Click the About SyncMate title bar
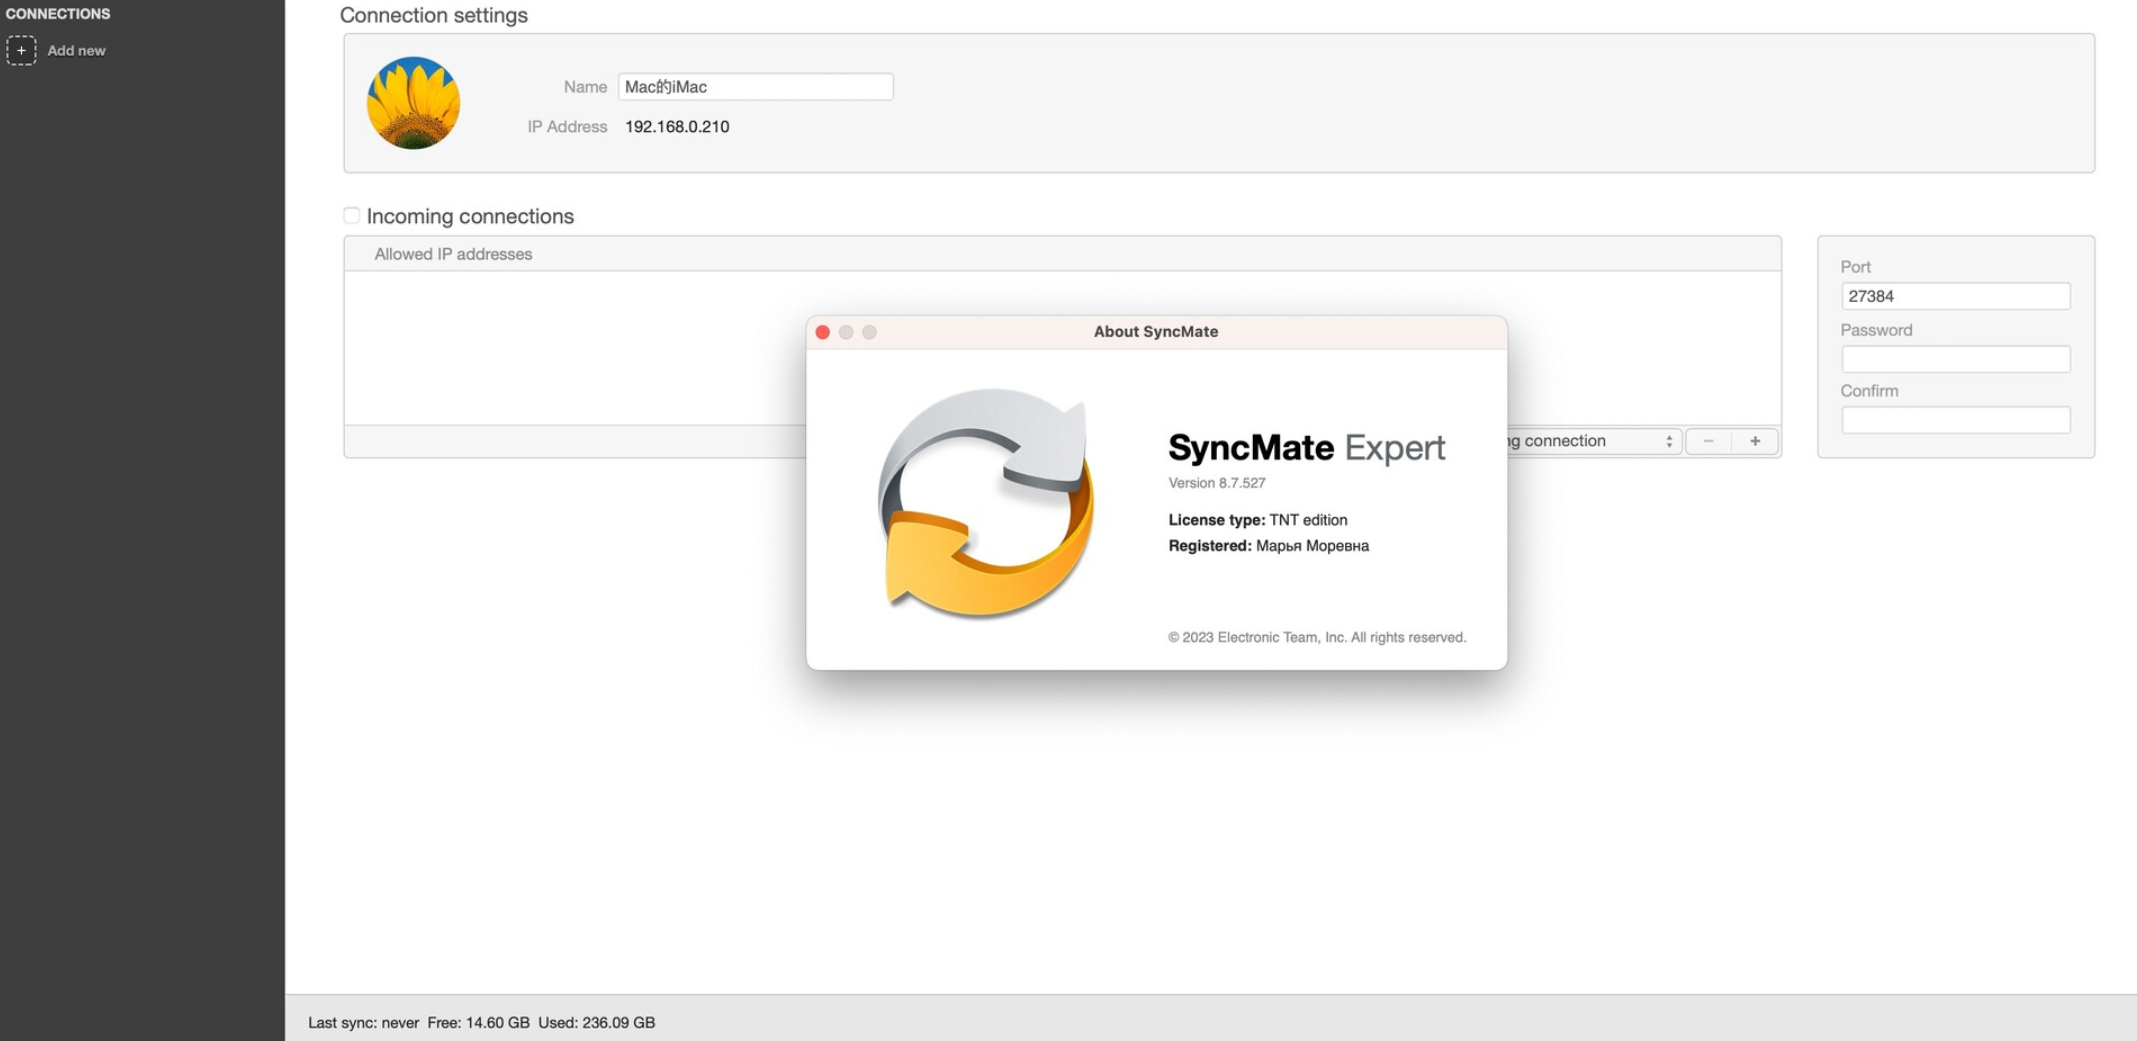 1156,332
